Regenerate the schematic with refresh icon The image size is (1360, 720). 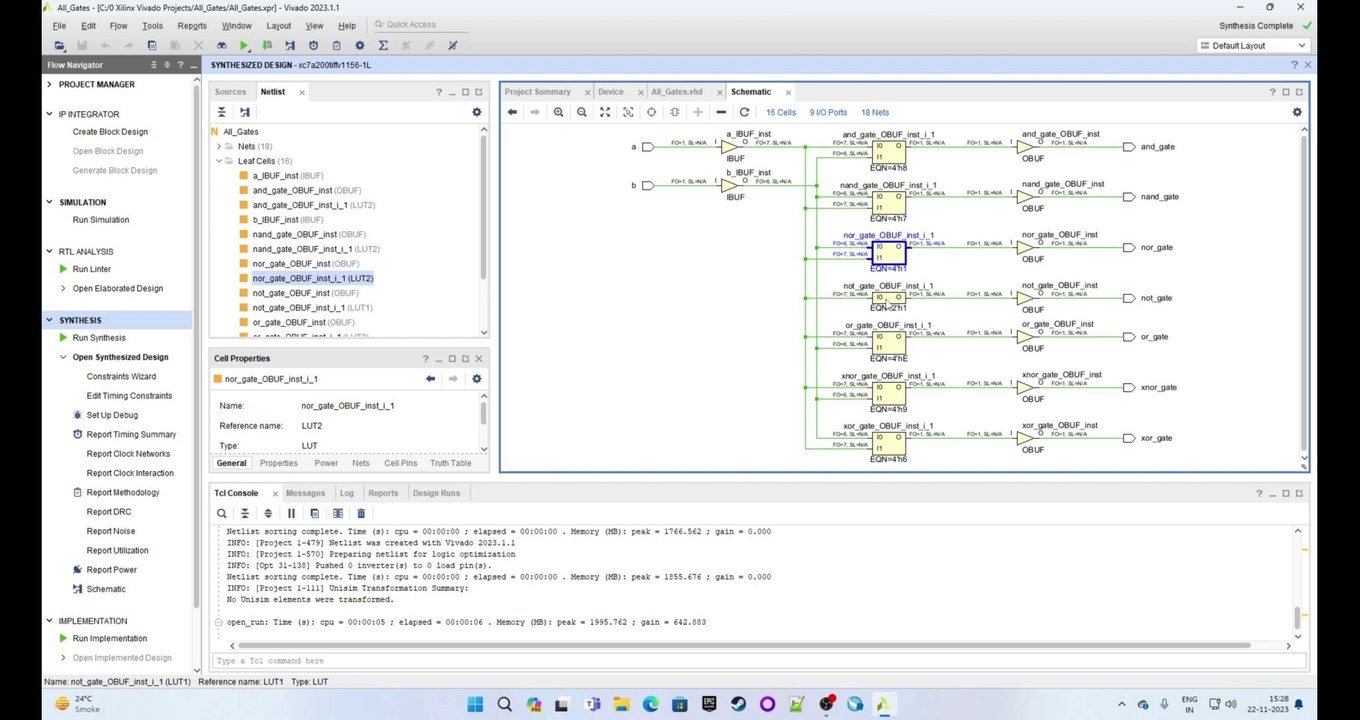coord(744,112)
